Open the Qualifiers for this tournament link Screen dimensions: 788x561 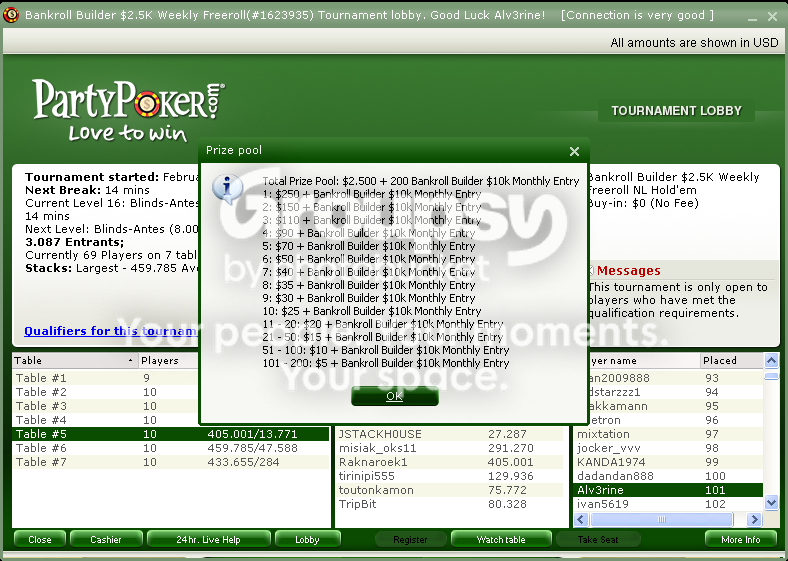(111, 331)
